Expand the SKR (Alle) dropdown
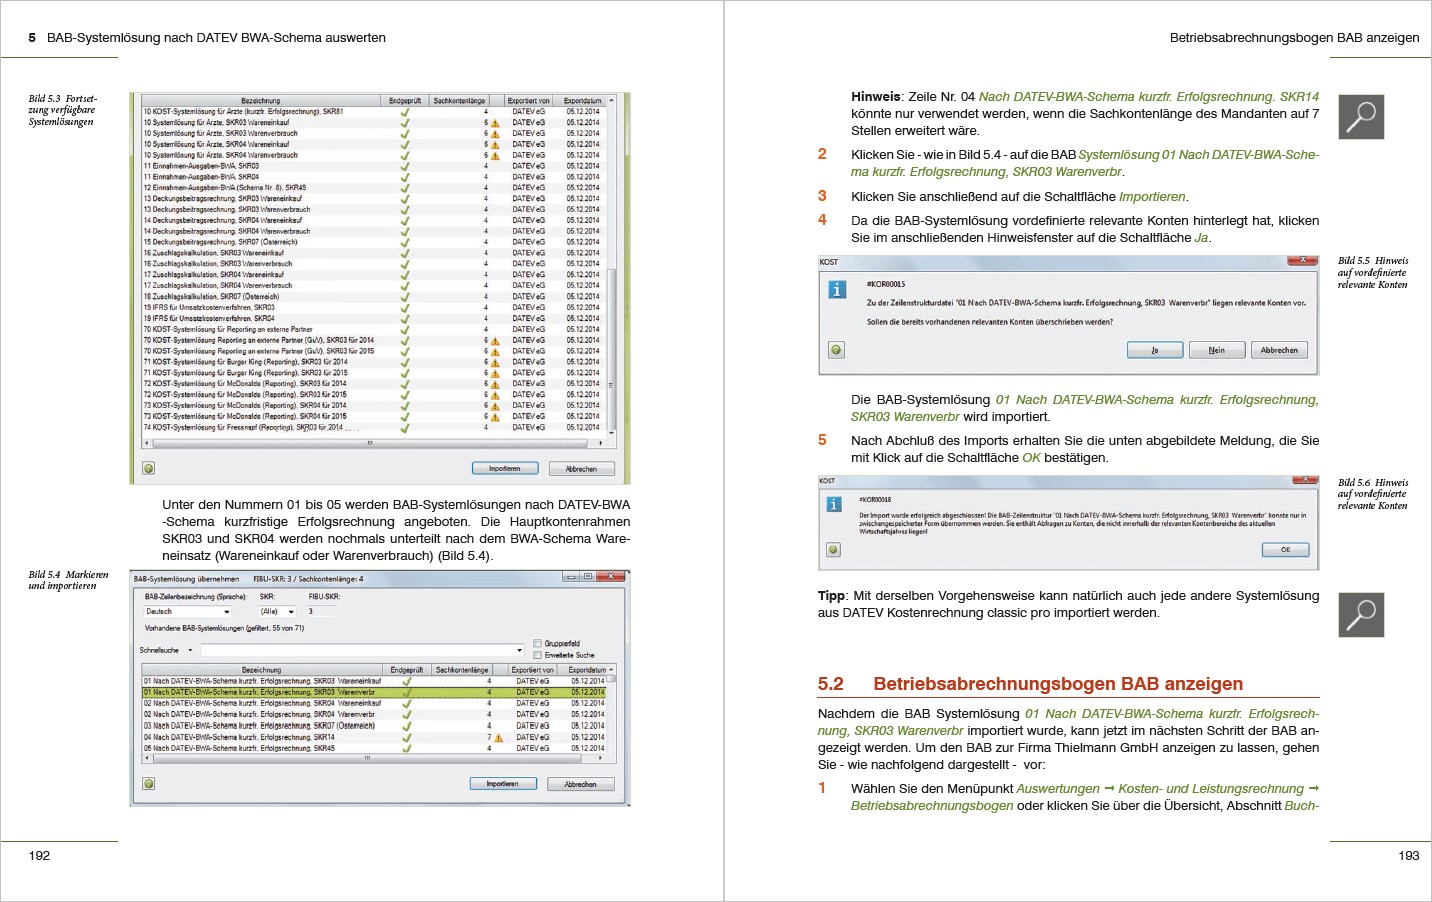This screenshot has height=902, width=1432. (277, 612)
